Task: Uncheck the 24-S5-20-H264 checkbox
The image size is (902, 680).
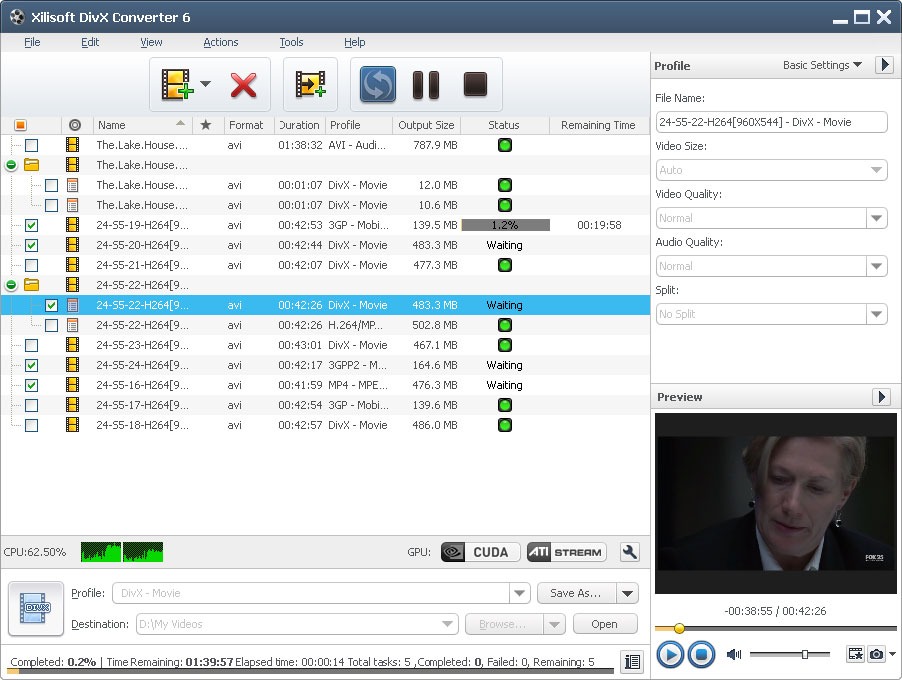Action: (x=32, y=245)
